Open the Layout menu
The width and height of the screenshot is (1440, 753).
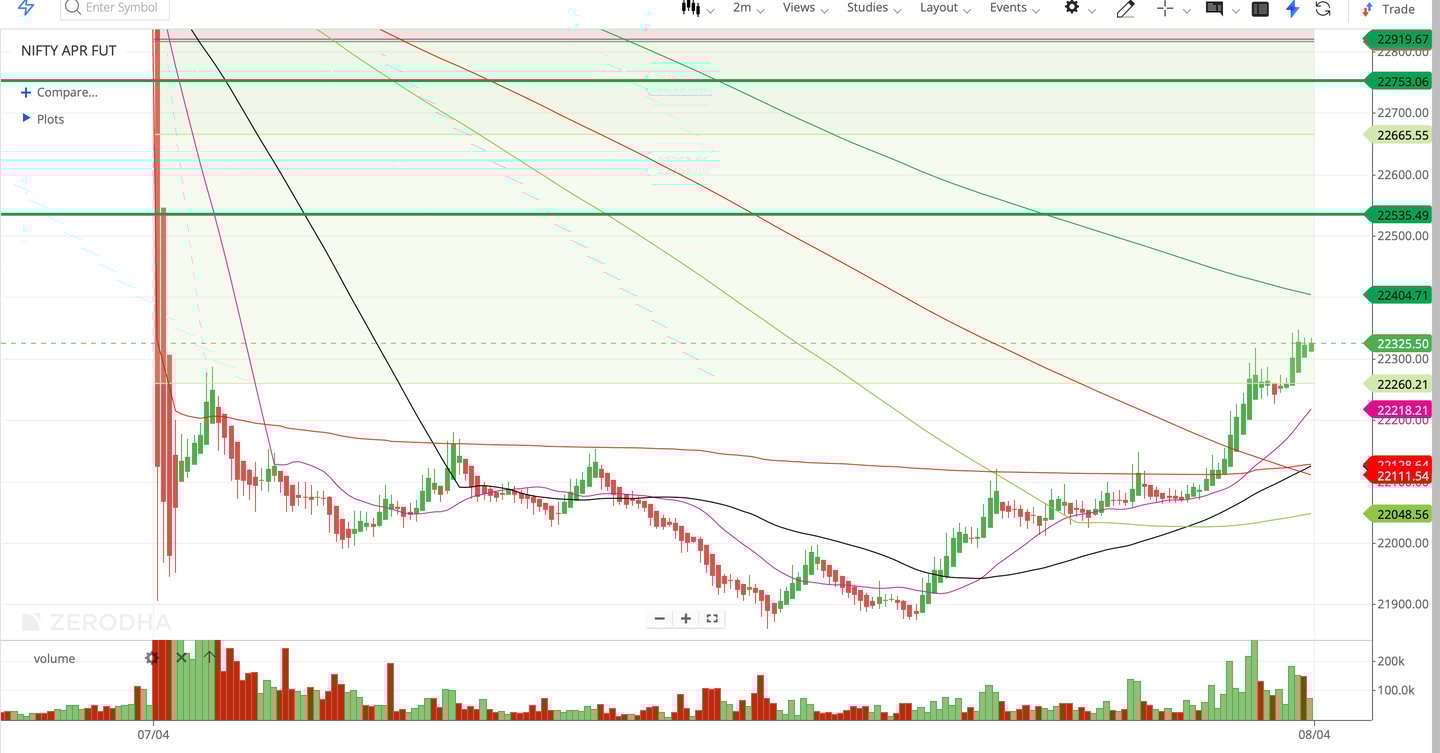(945, 8)
